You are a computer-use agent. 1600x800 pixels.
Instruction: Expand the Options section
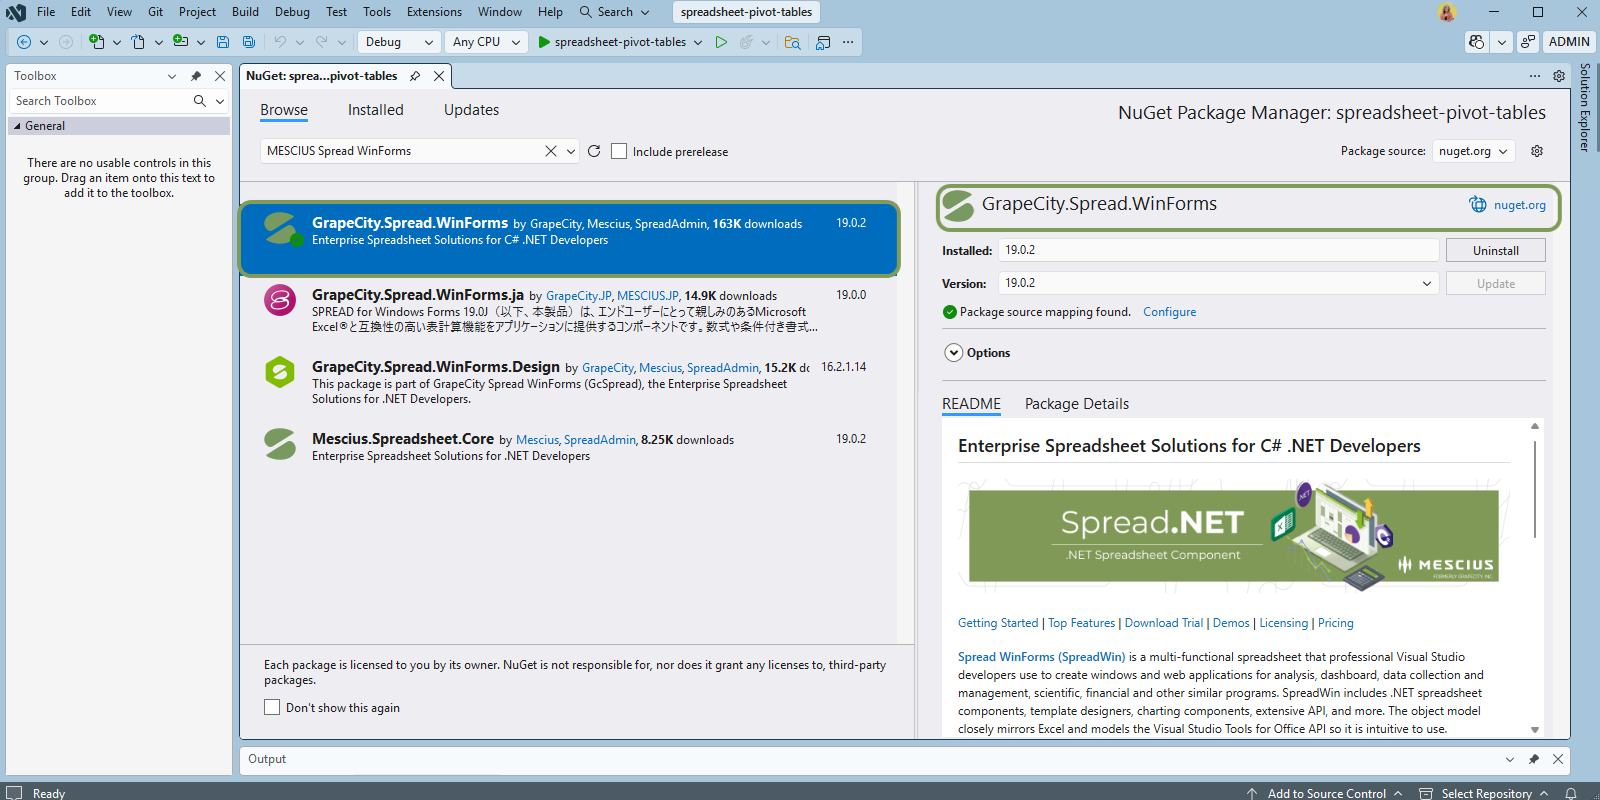pos(954,353)
